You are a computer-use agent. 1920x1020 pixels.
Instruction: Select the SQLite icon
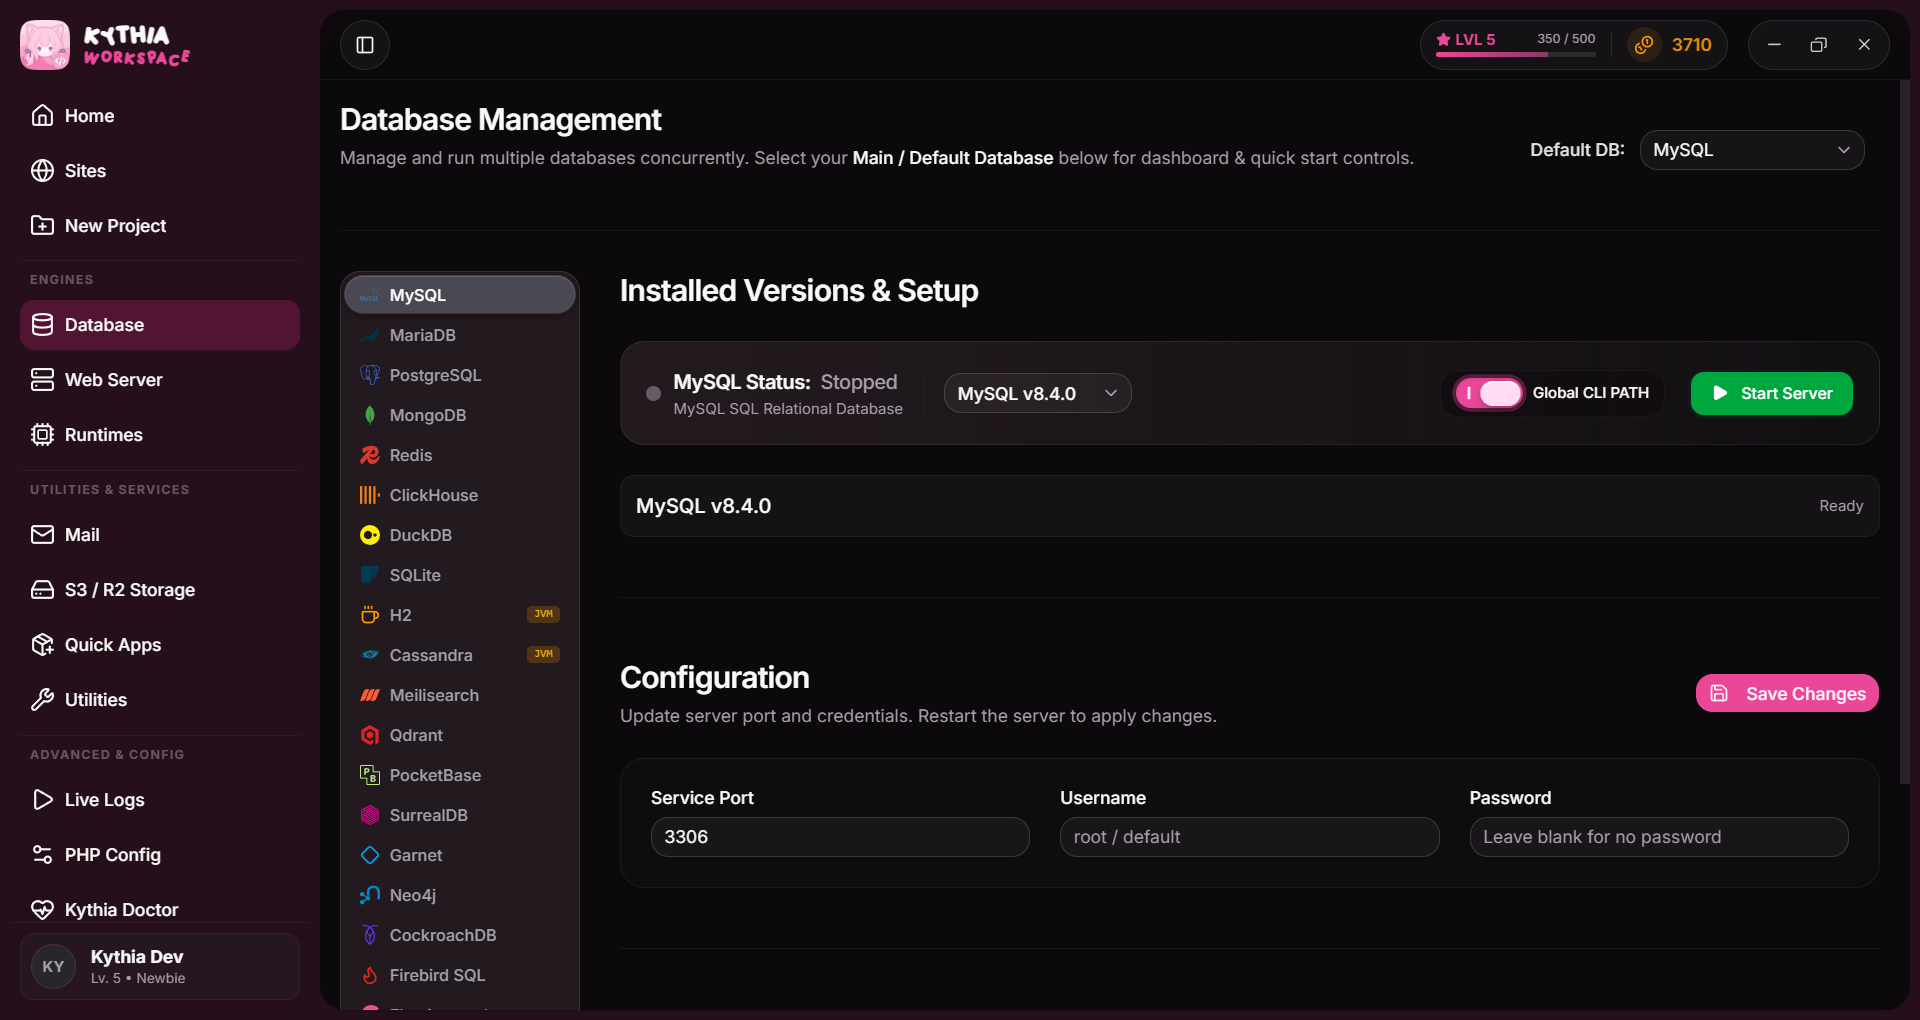click(370, 575)
